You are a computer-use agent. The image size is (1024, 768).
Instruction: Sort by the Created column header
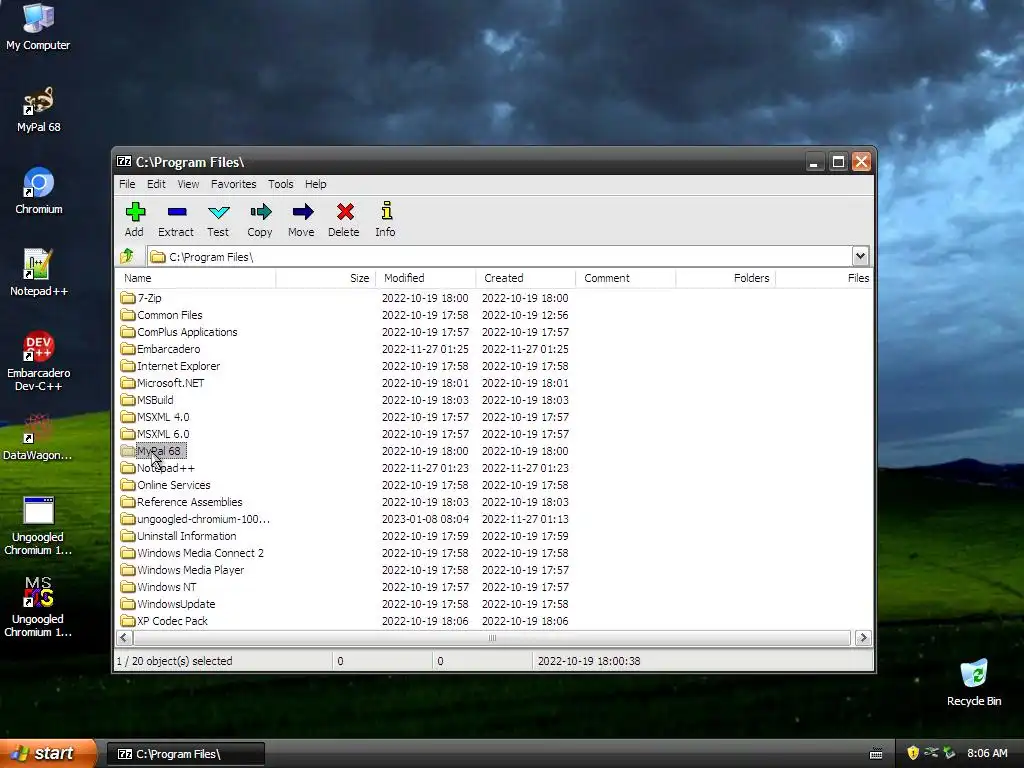(526, 278)
